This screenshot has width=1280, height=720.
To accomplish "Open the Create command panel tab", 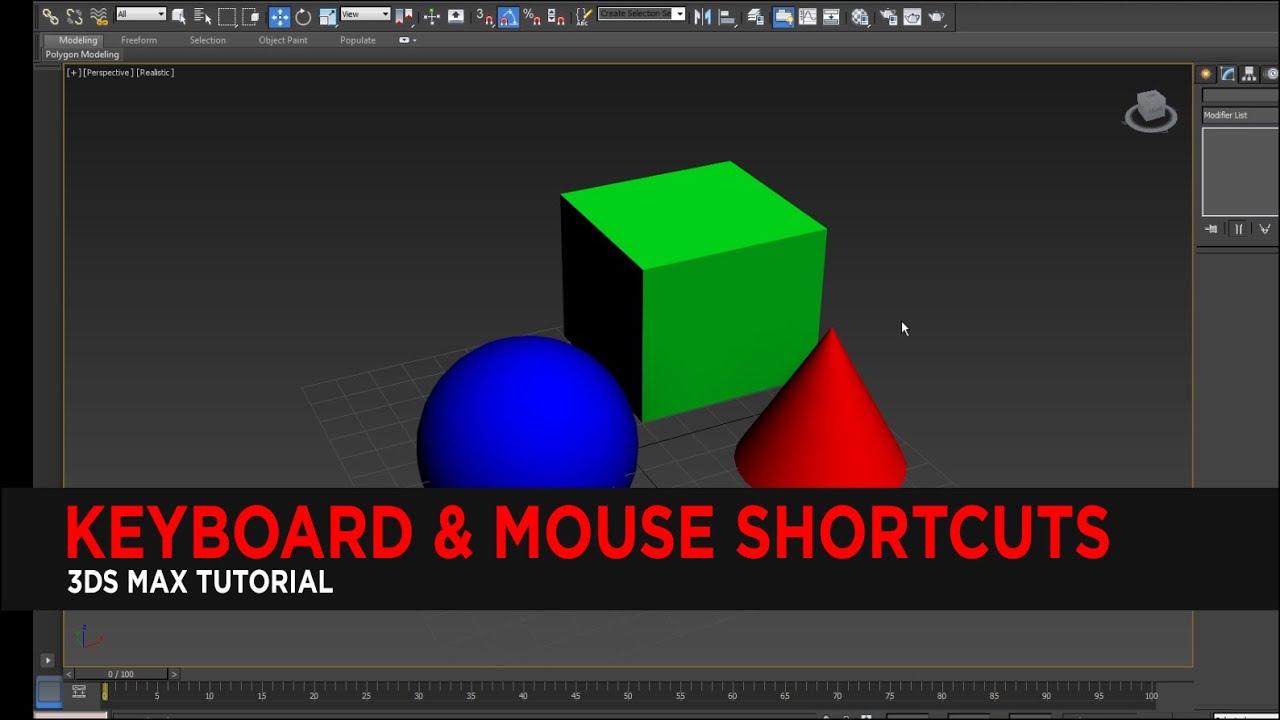I will 1206,74.
